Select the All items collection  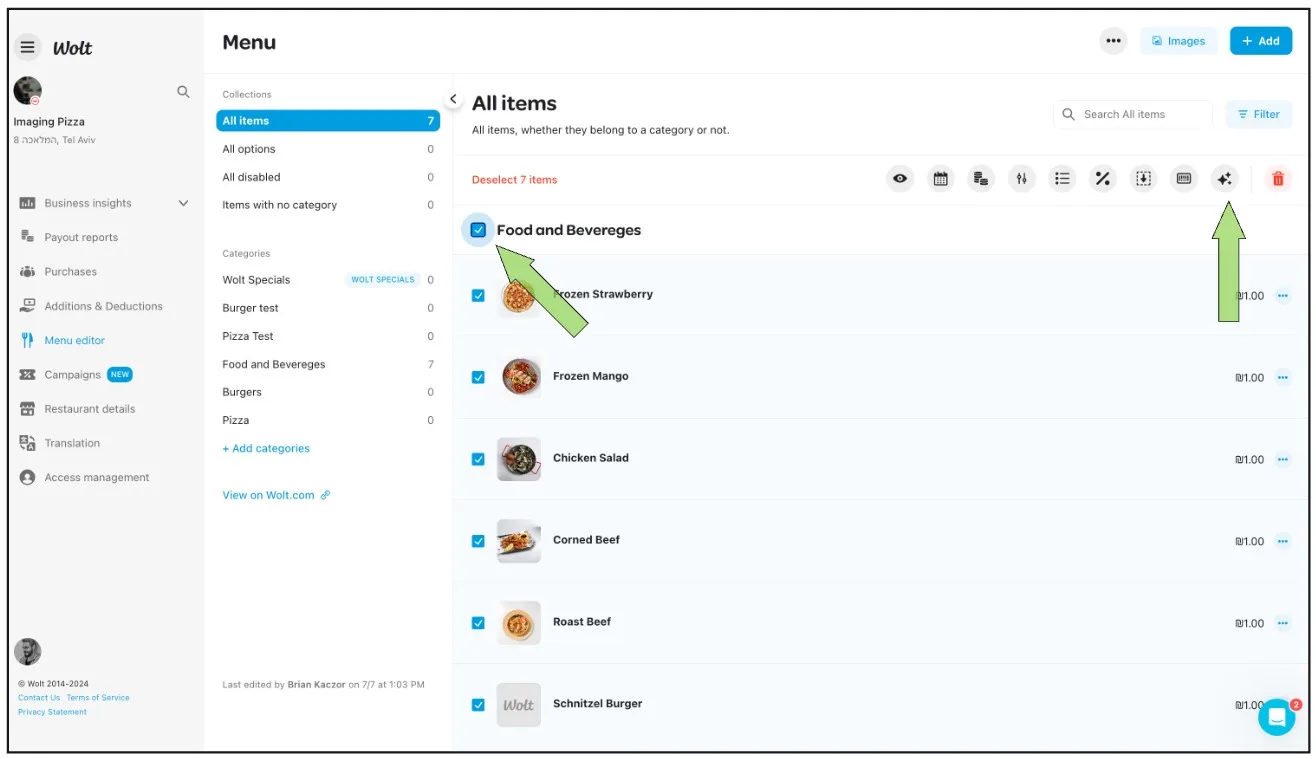328,121
